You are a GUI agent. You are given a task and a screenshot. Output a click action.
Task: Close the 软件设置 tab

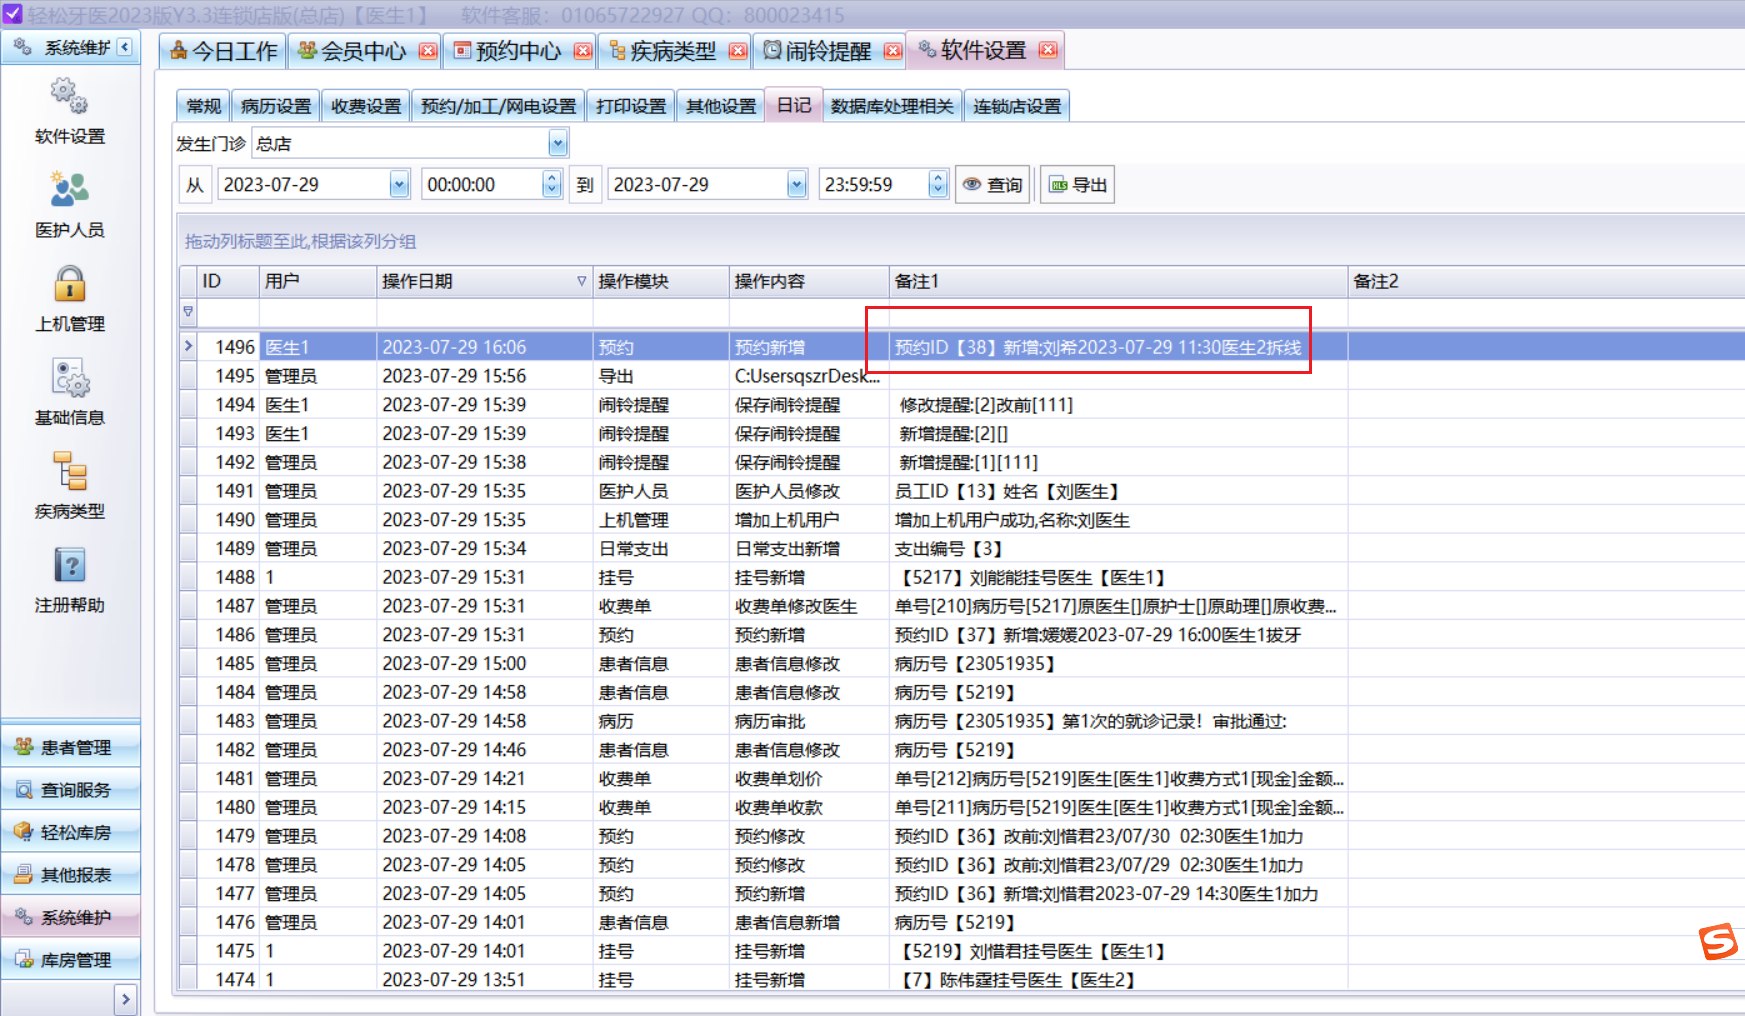click(x=1048, y=50)
